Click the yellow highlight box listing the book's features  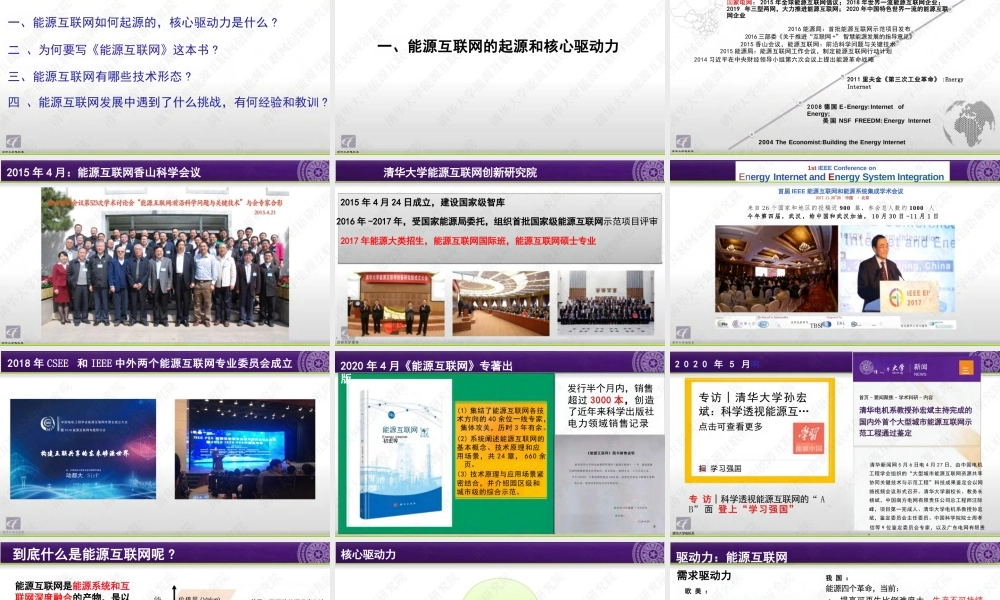500,448
